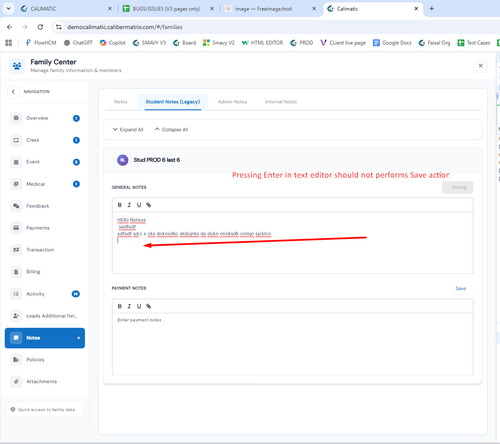500x444 pixels.
Task: Collapse the navigation sidebar chevron
Action: coord(13,91)
